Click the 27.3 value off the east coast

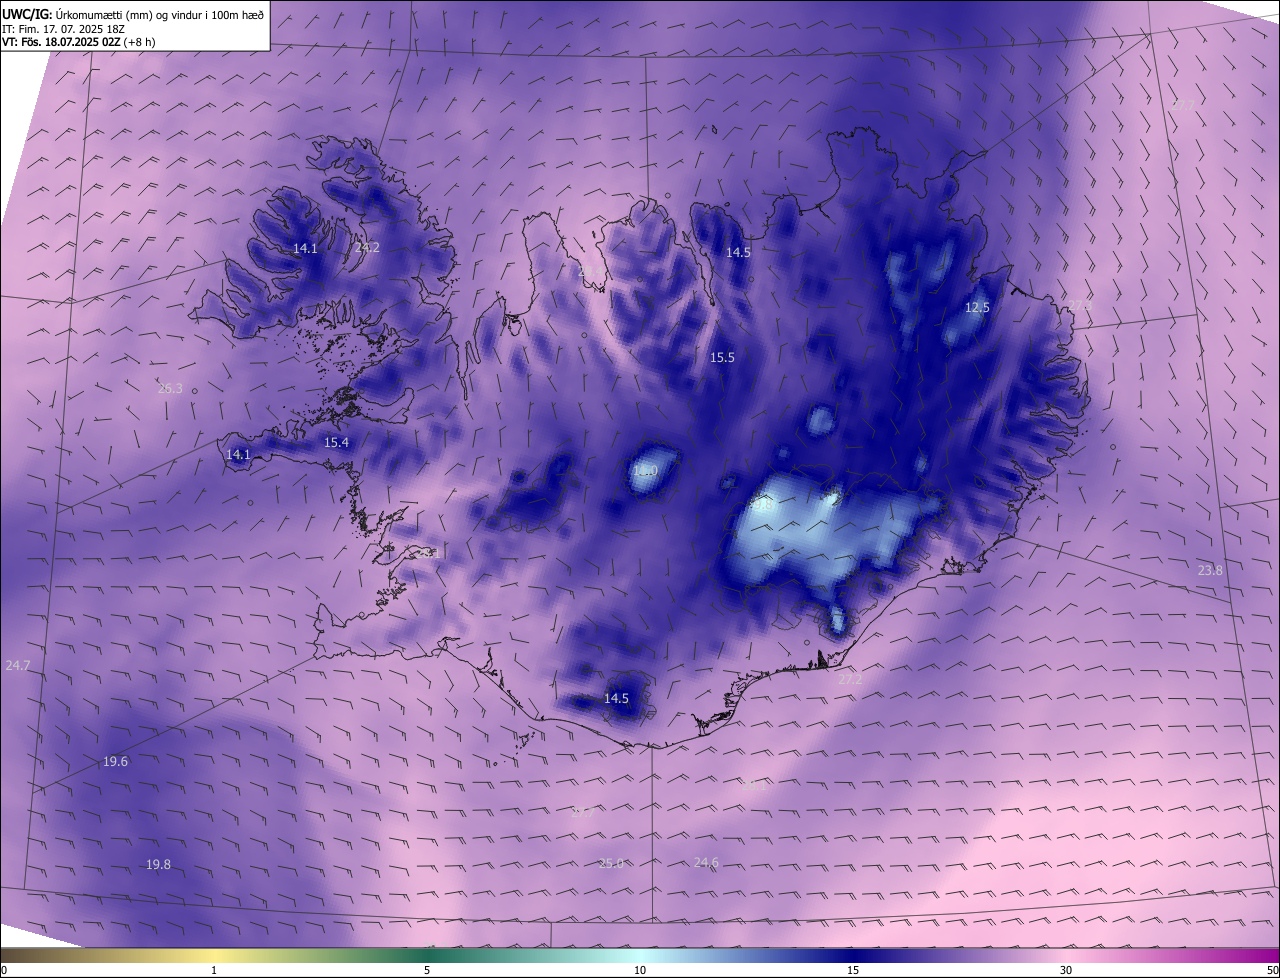point(1080,305)
